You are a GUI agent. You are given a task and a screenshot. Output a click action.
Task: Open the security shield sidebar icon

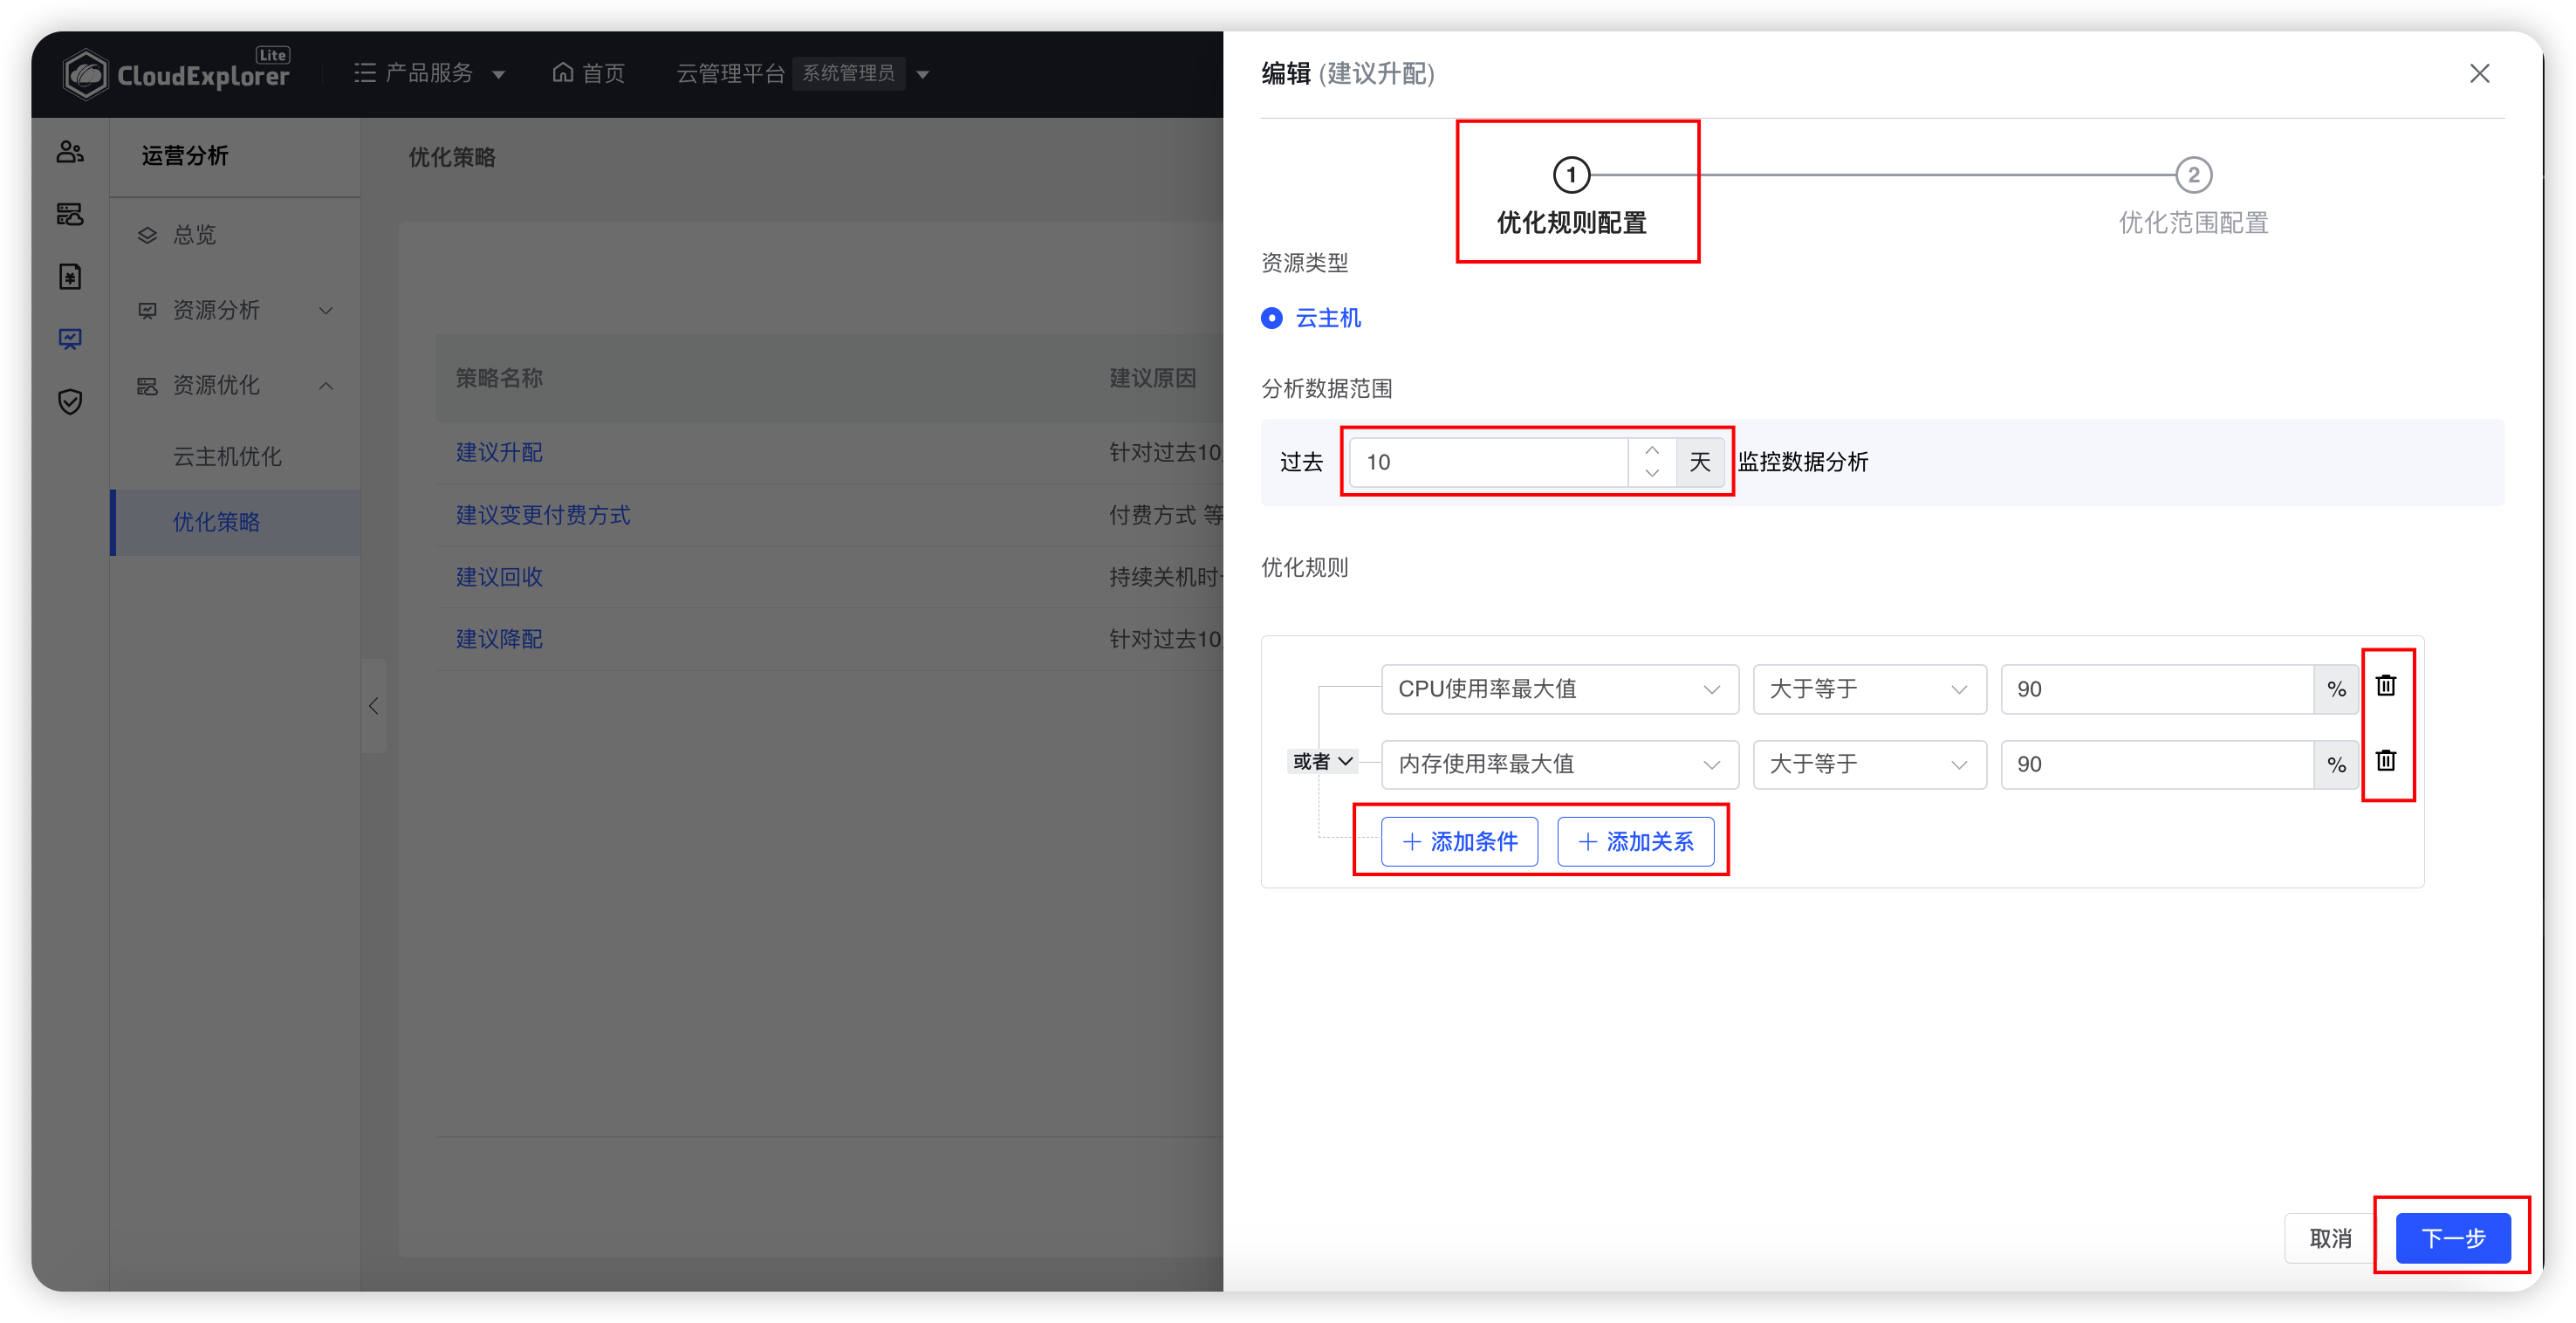(x=70, y=402)
